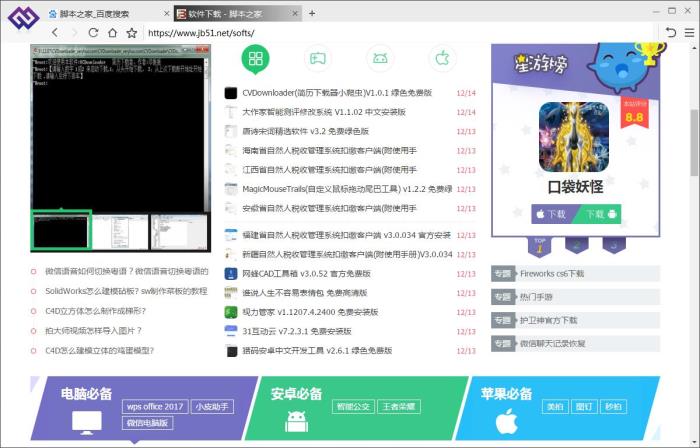The width and height of the screenshot is (700, 448).
Task: Click the undo arrow icon in top right
Action: coord(665,32)
